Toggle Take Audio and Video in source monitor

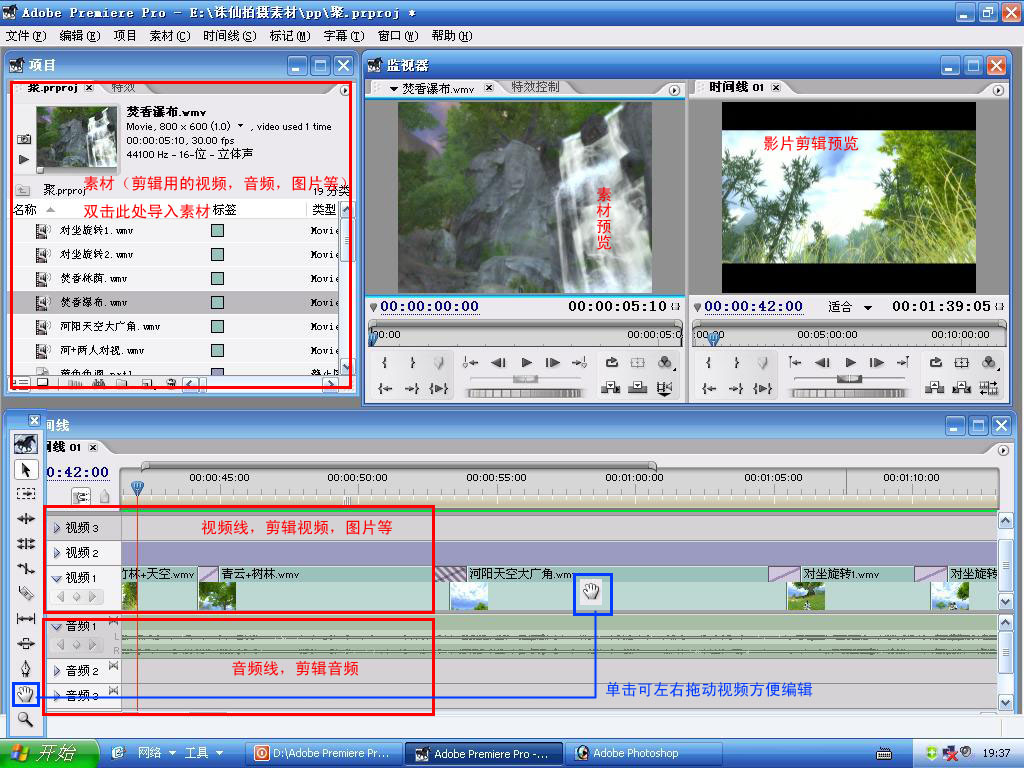click(664, 389)
